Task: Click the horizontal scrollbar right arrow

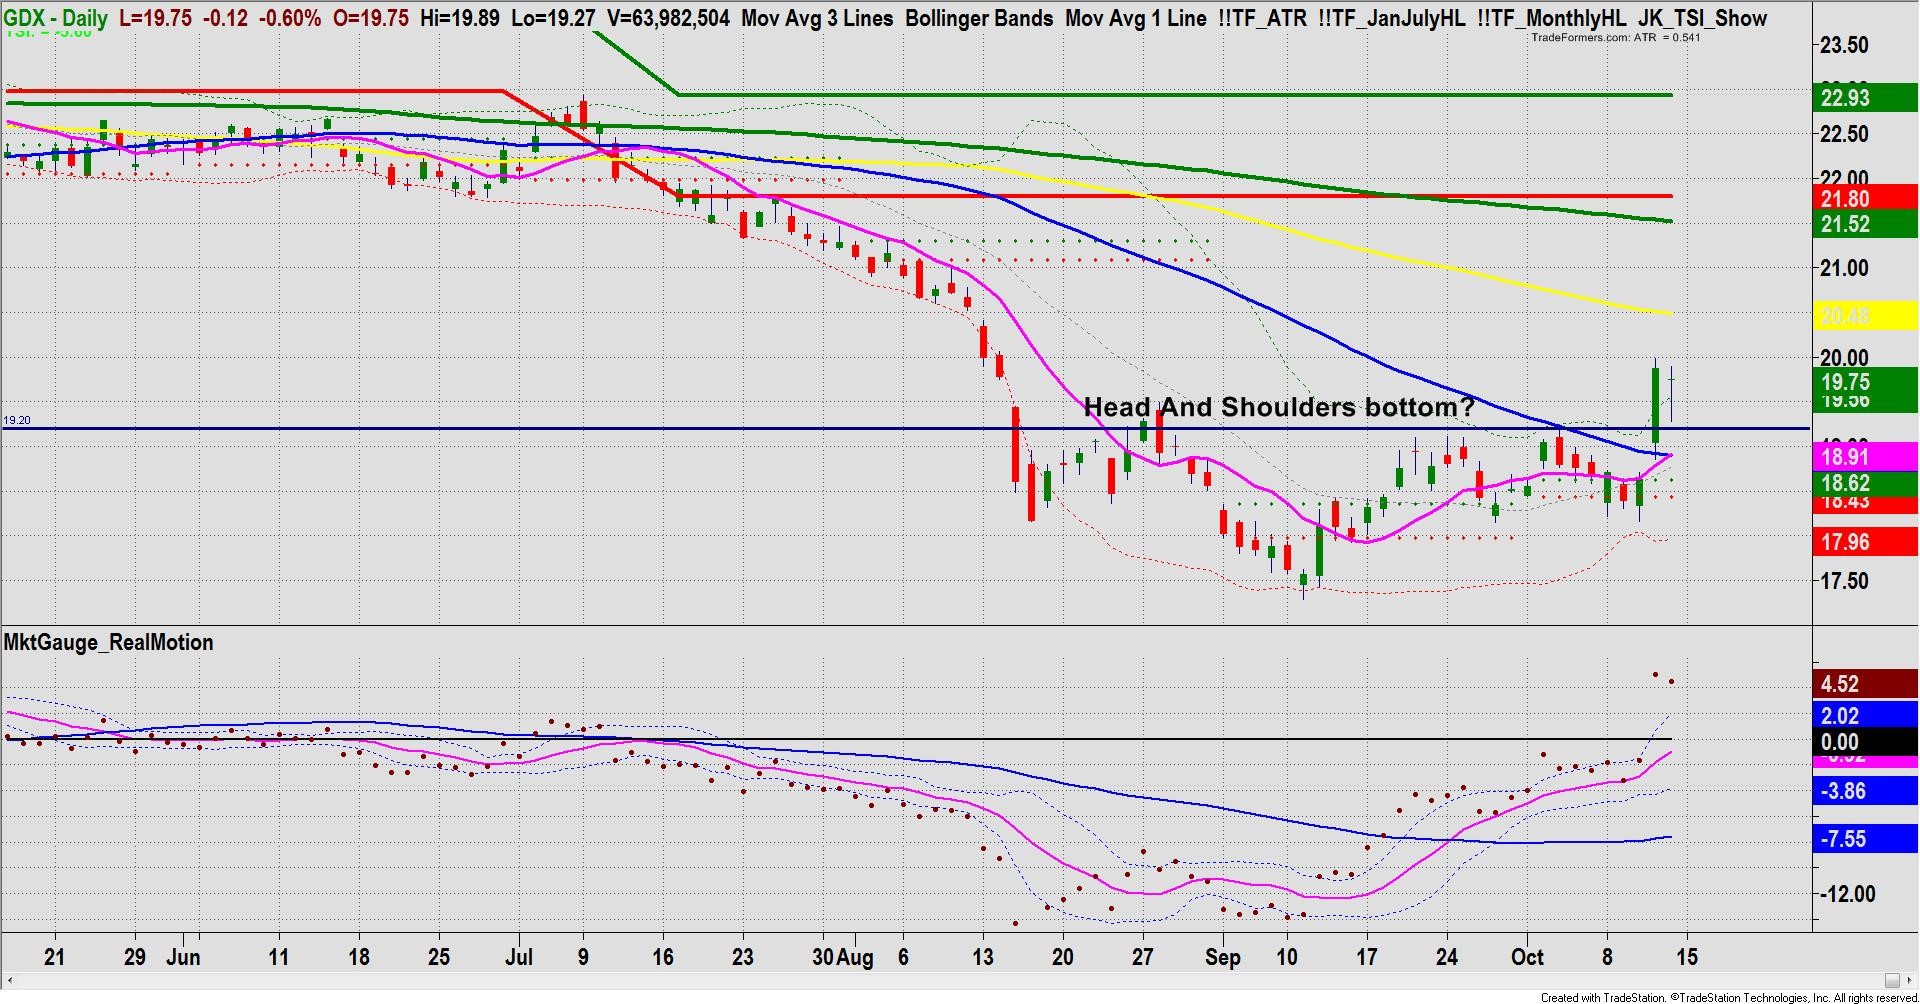Action: [x=1910, y=980]
